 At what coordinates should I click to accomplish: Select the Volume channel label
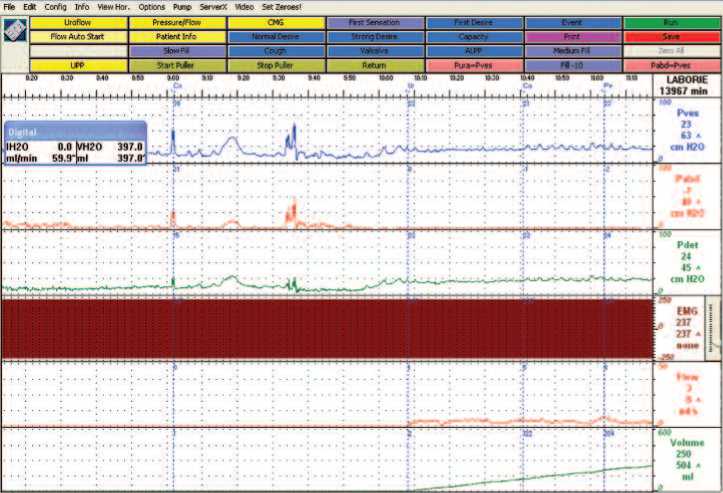point(687,443)
